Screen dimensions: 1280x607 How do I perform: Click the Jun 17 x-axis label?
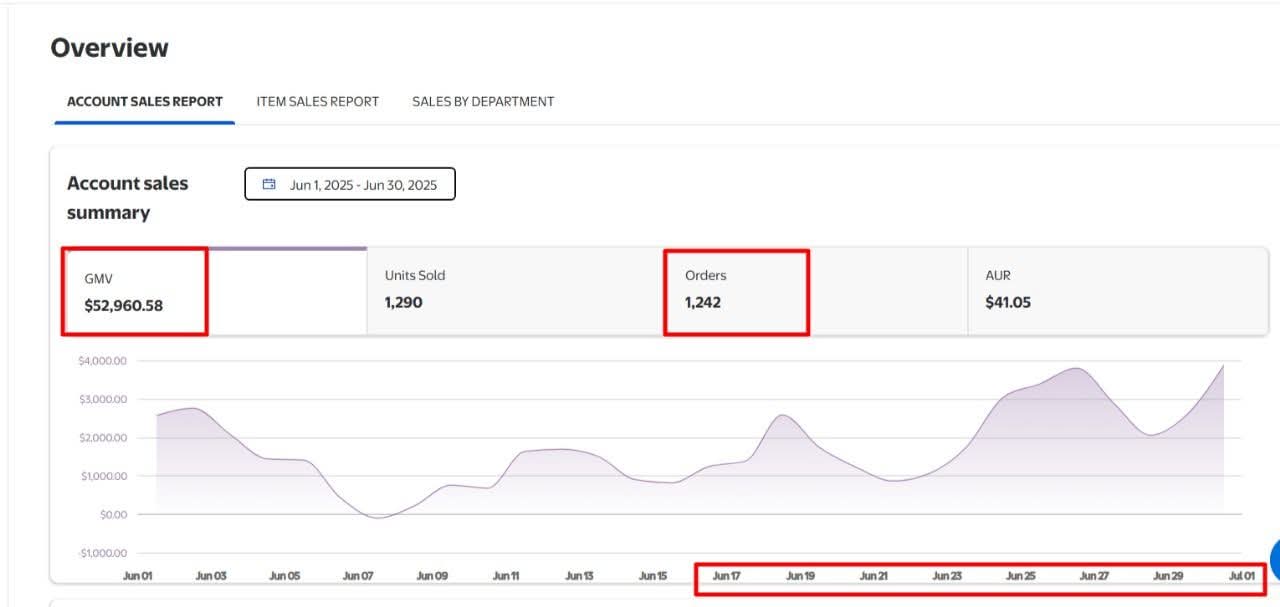coord(727,576)
